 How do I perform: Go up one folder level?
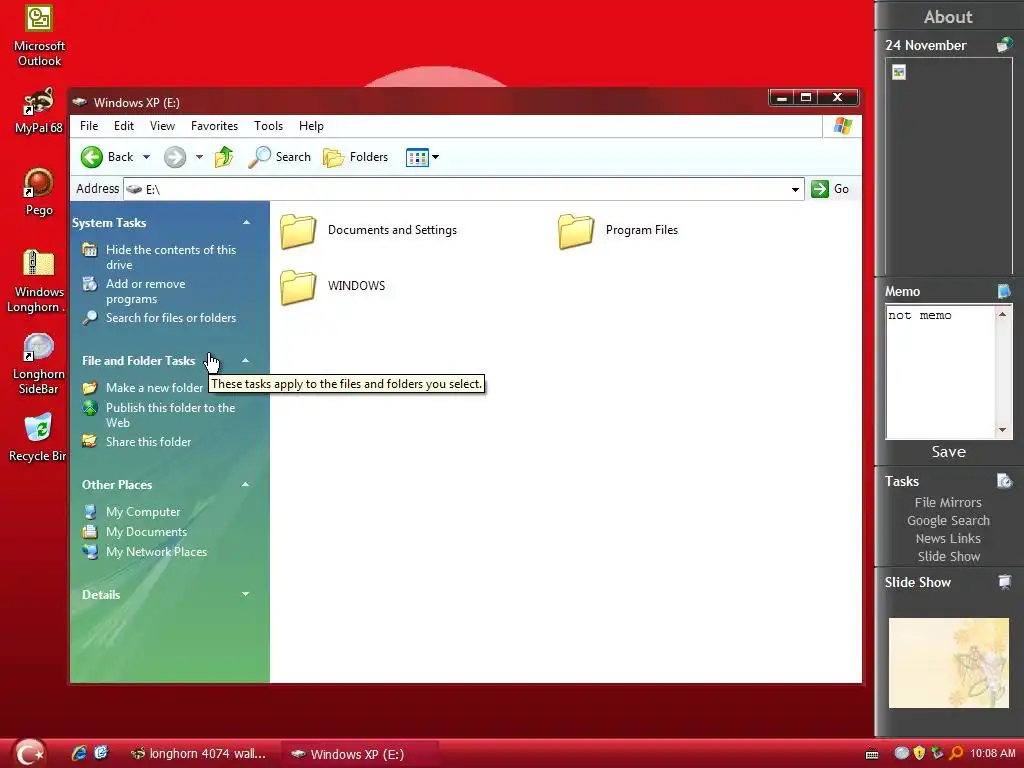224,157
